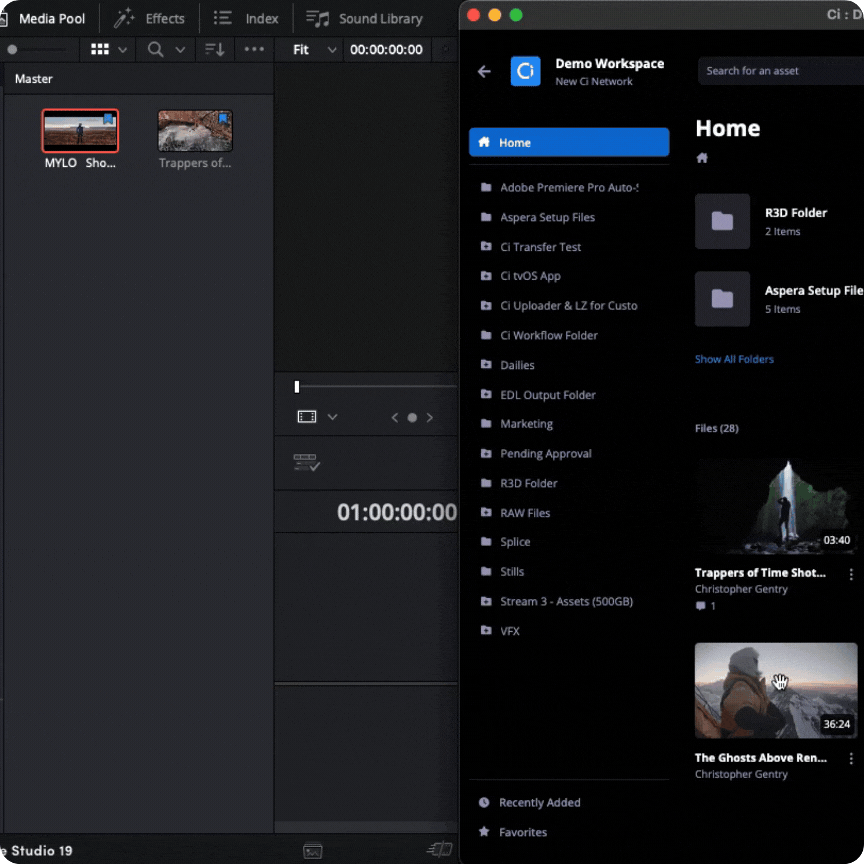Click the thumbnail grid view icon

pos(100,49)
